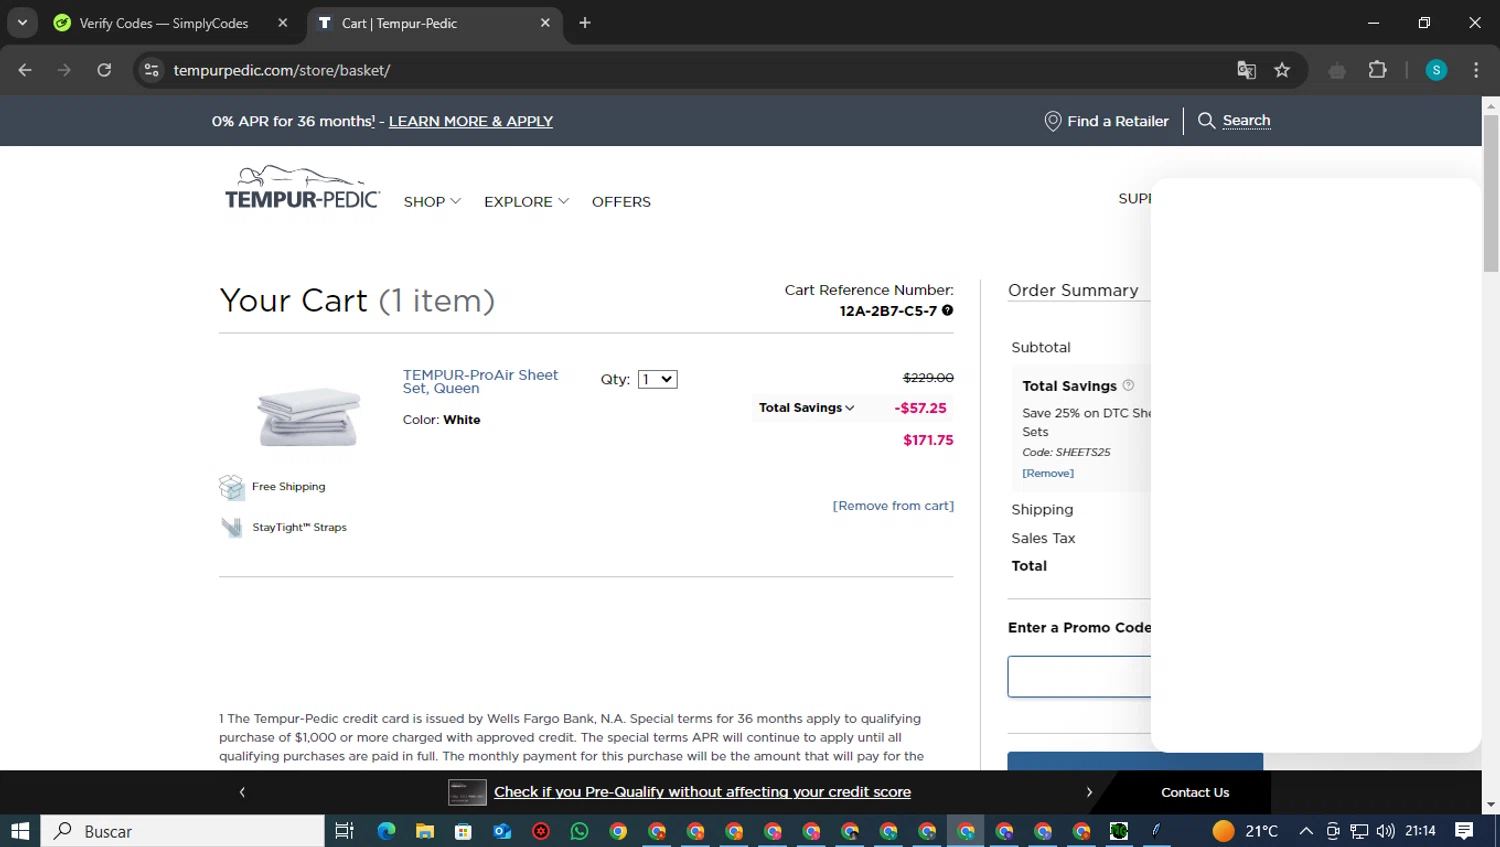Open File Explorer from taskbar
1500x847 pixels.
pos(425,831)
